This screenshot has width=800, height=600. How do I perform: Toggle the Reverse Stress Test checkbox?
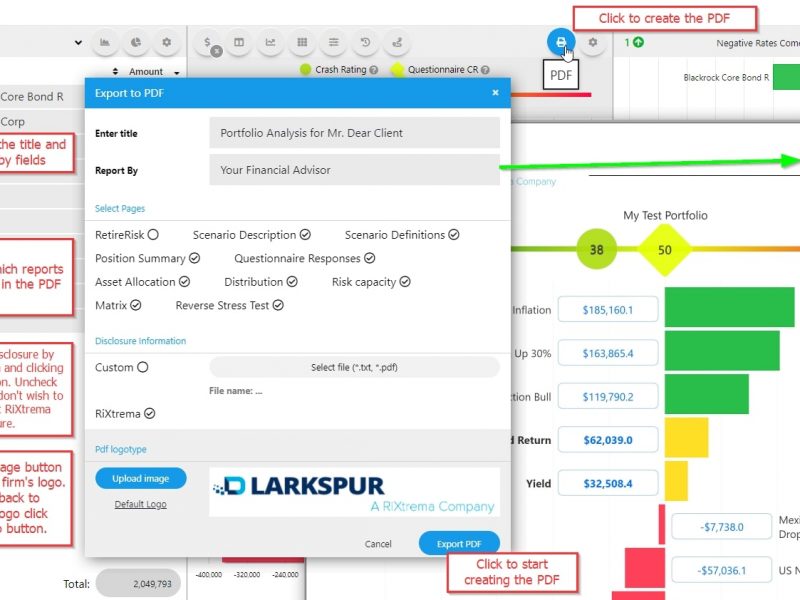[278, 305]
